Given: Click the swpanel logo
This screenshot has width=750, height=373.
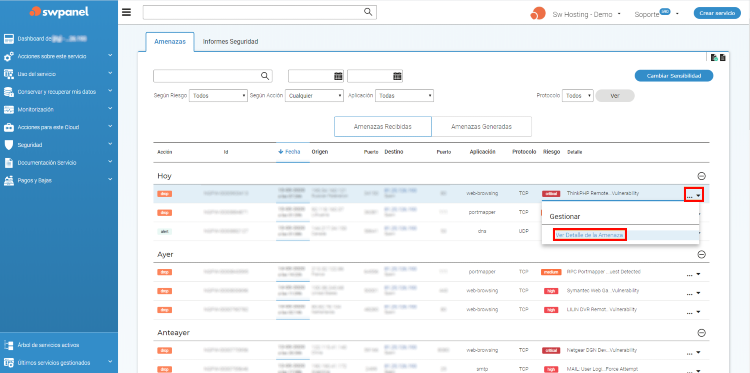Looking at the screenshot, I should 59,12.
